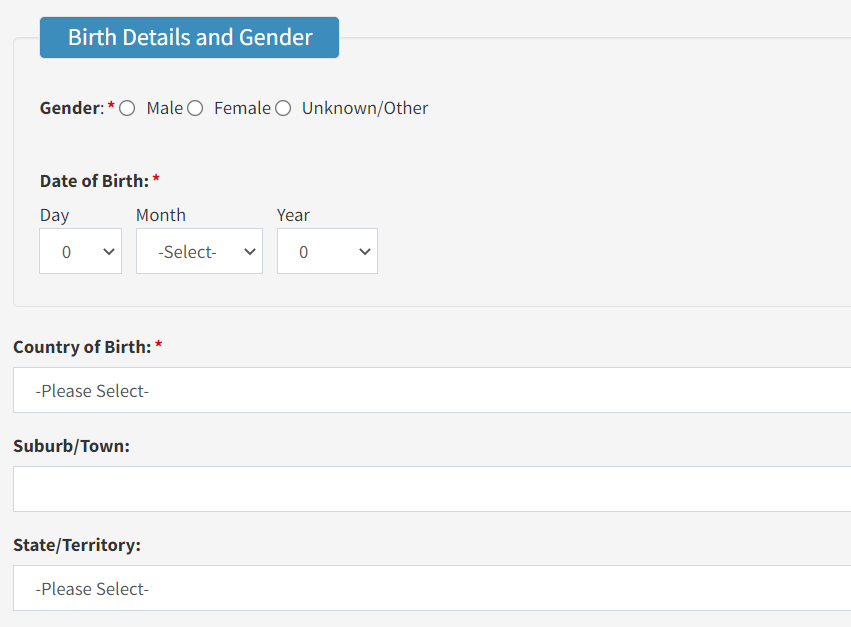Click into the Suburb/Town text field
The image size is (851, 627).
[x=432, y=489]
